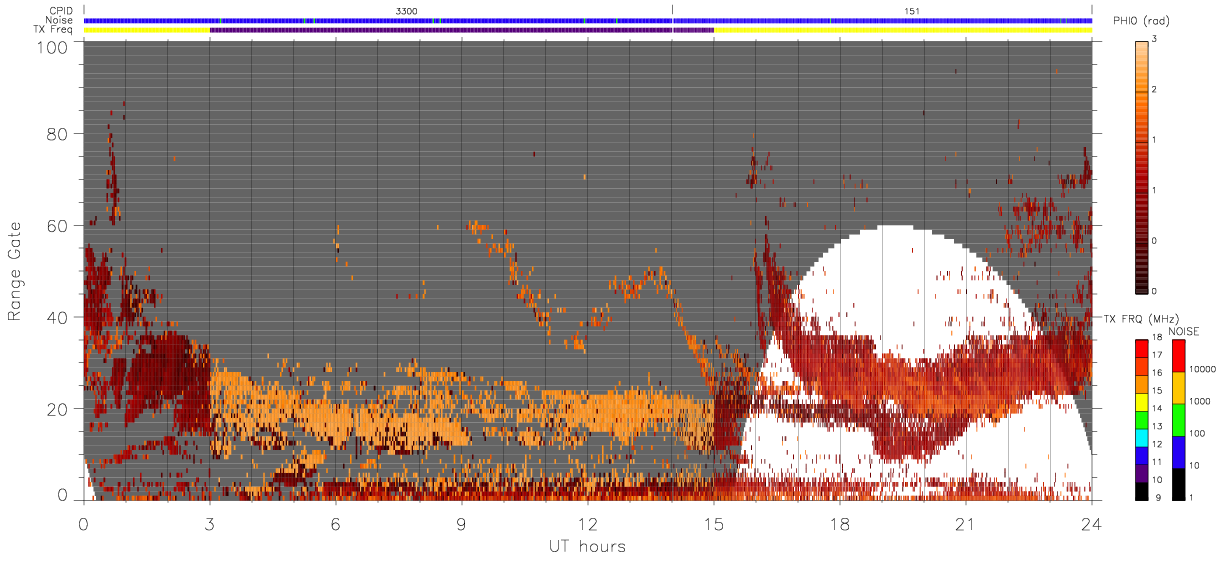Select the CPID value 3300

(x=406, y=11)
